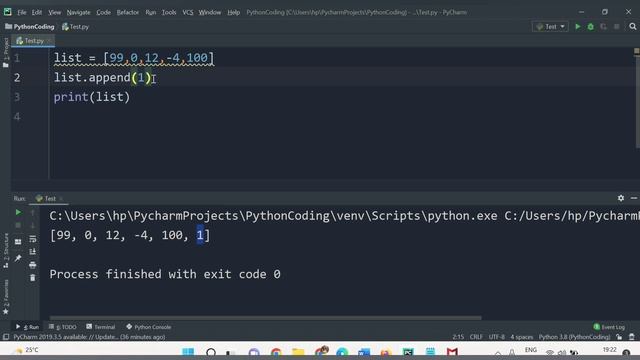Click the PythonCoding breadcrumb folder

click(x=29, y=27)
